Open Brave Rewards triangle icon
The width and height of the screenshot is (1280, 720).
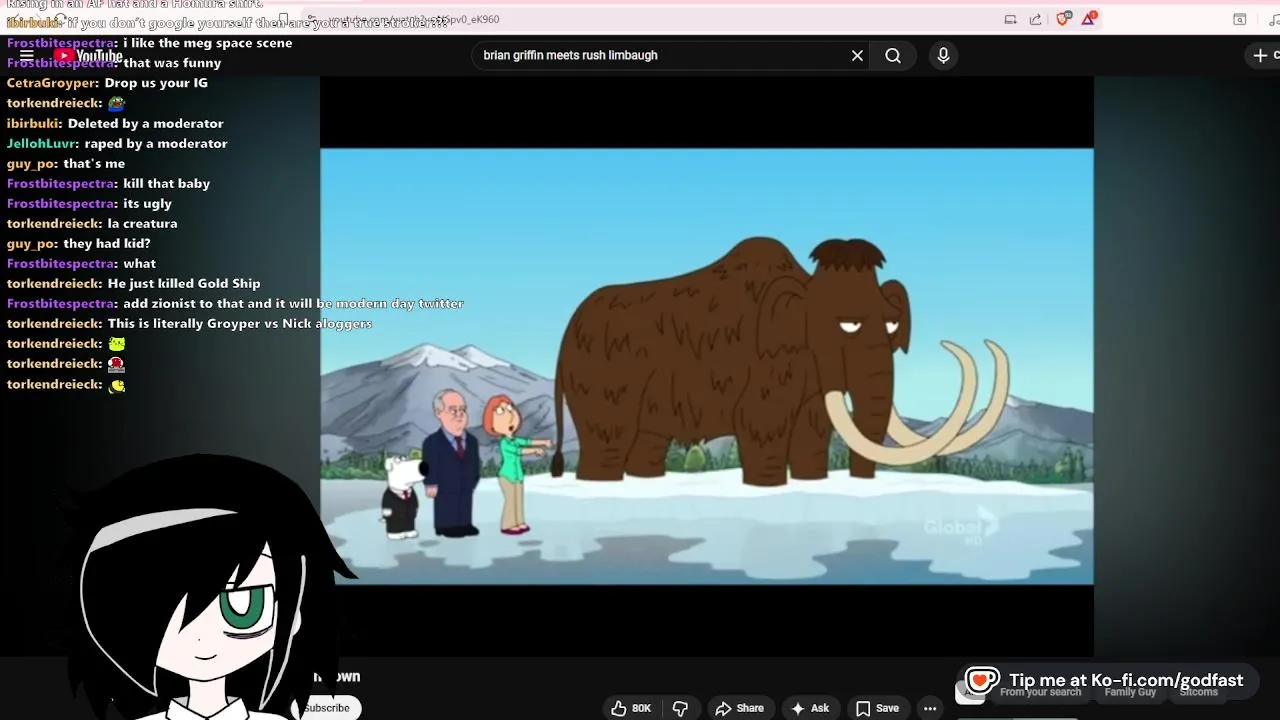1088,19
